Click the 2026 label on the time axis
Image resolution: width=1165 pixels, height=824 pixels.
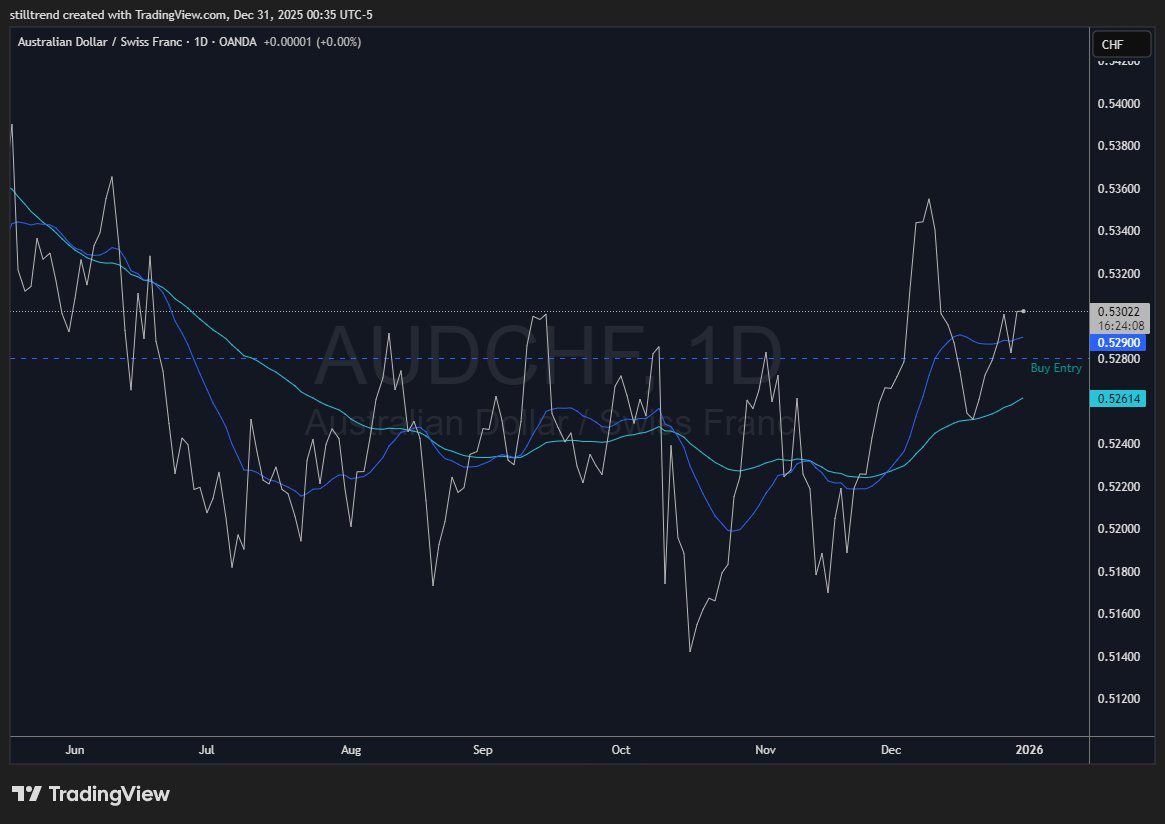pyautogui.click(x=1028, y=749)
